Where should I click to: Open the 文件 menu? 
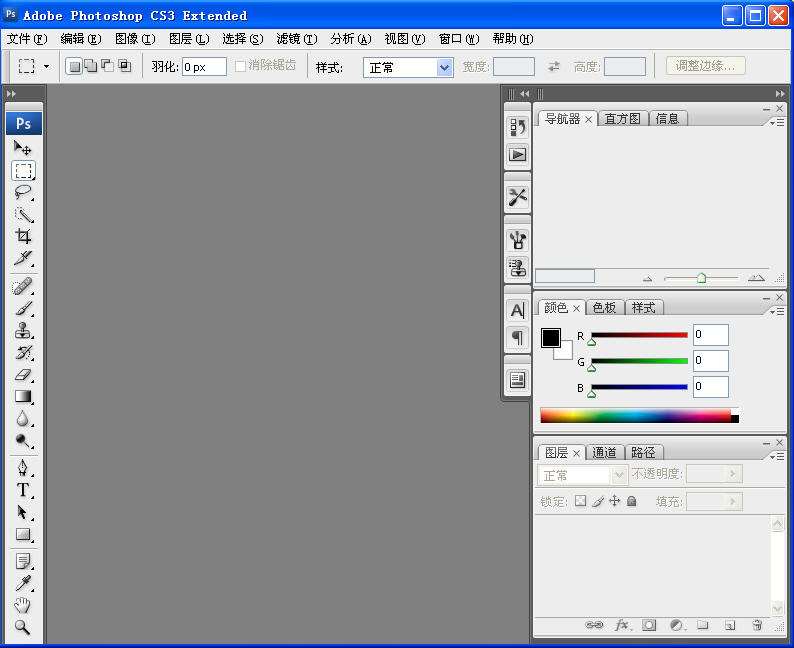pyautogui.click(x=27, y=39)
